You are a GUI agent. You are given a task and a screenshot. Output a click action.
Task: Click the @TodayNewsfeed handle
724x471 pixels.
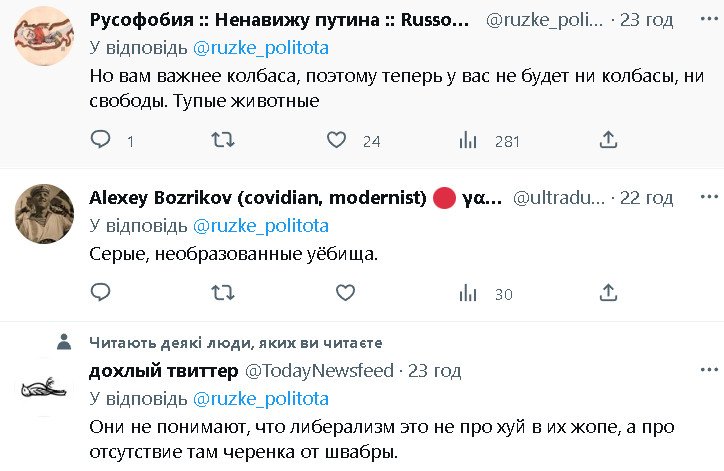[x=320, y=371]
